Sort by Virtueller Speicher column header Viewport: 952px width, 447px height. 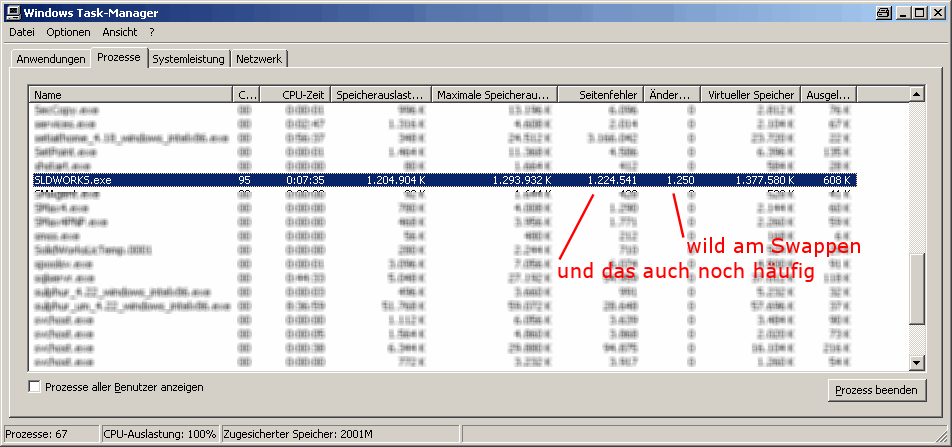(x=750, y=95)
